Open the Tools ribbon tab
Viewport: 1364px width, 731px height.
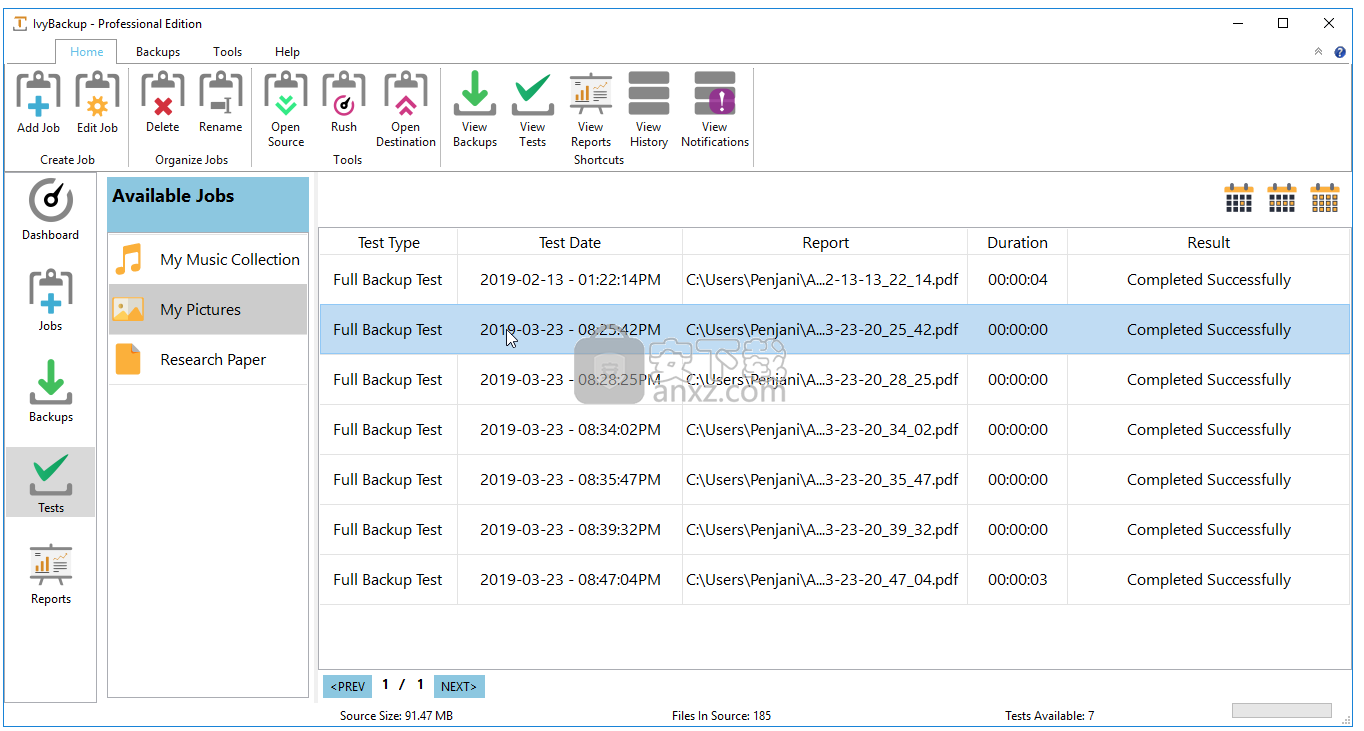[227, 52]
